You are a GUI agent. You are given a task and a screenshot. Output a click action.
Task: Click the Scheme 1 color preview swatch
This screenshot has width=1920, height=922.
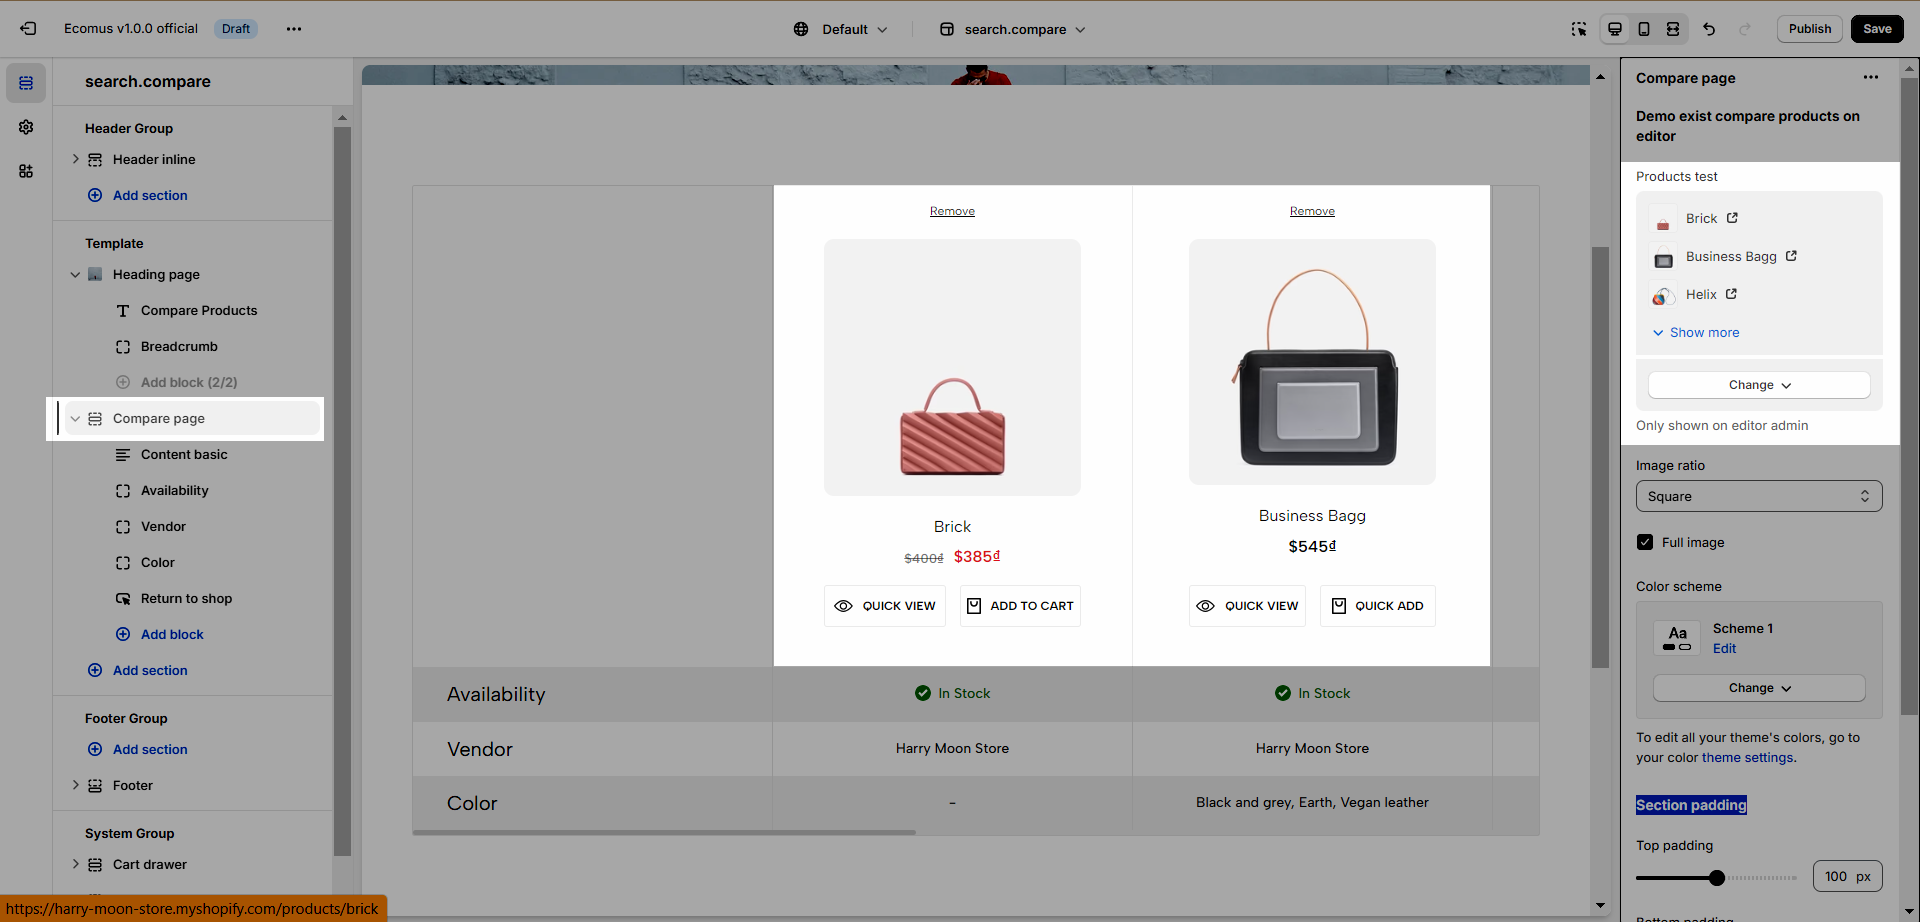1677,638
